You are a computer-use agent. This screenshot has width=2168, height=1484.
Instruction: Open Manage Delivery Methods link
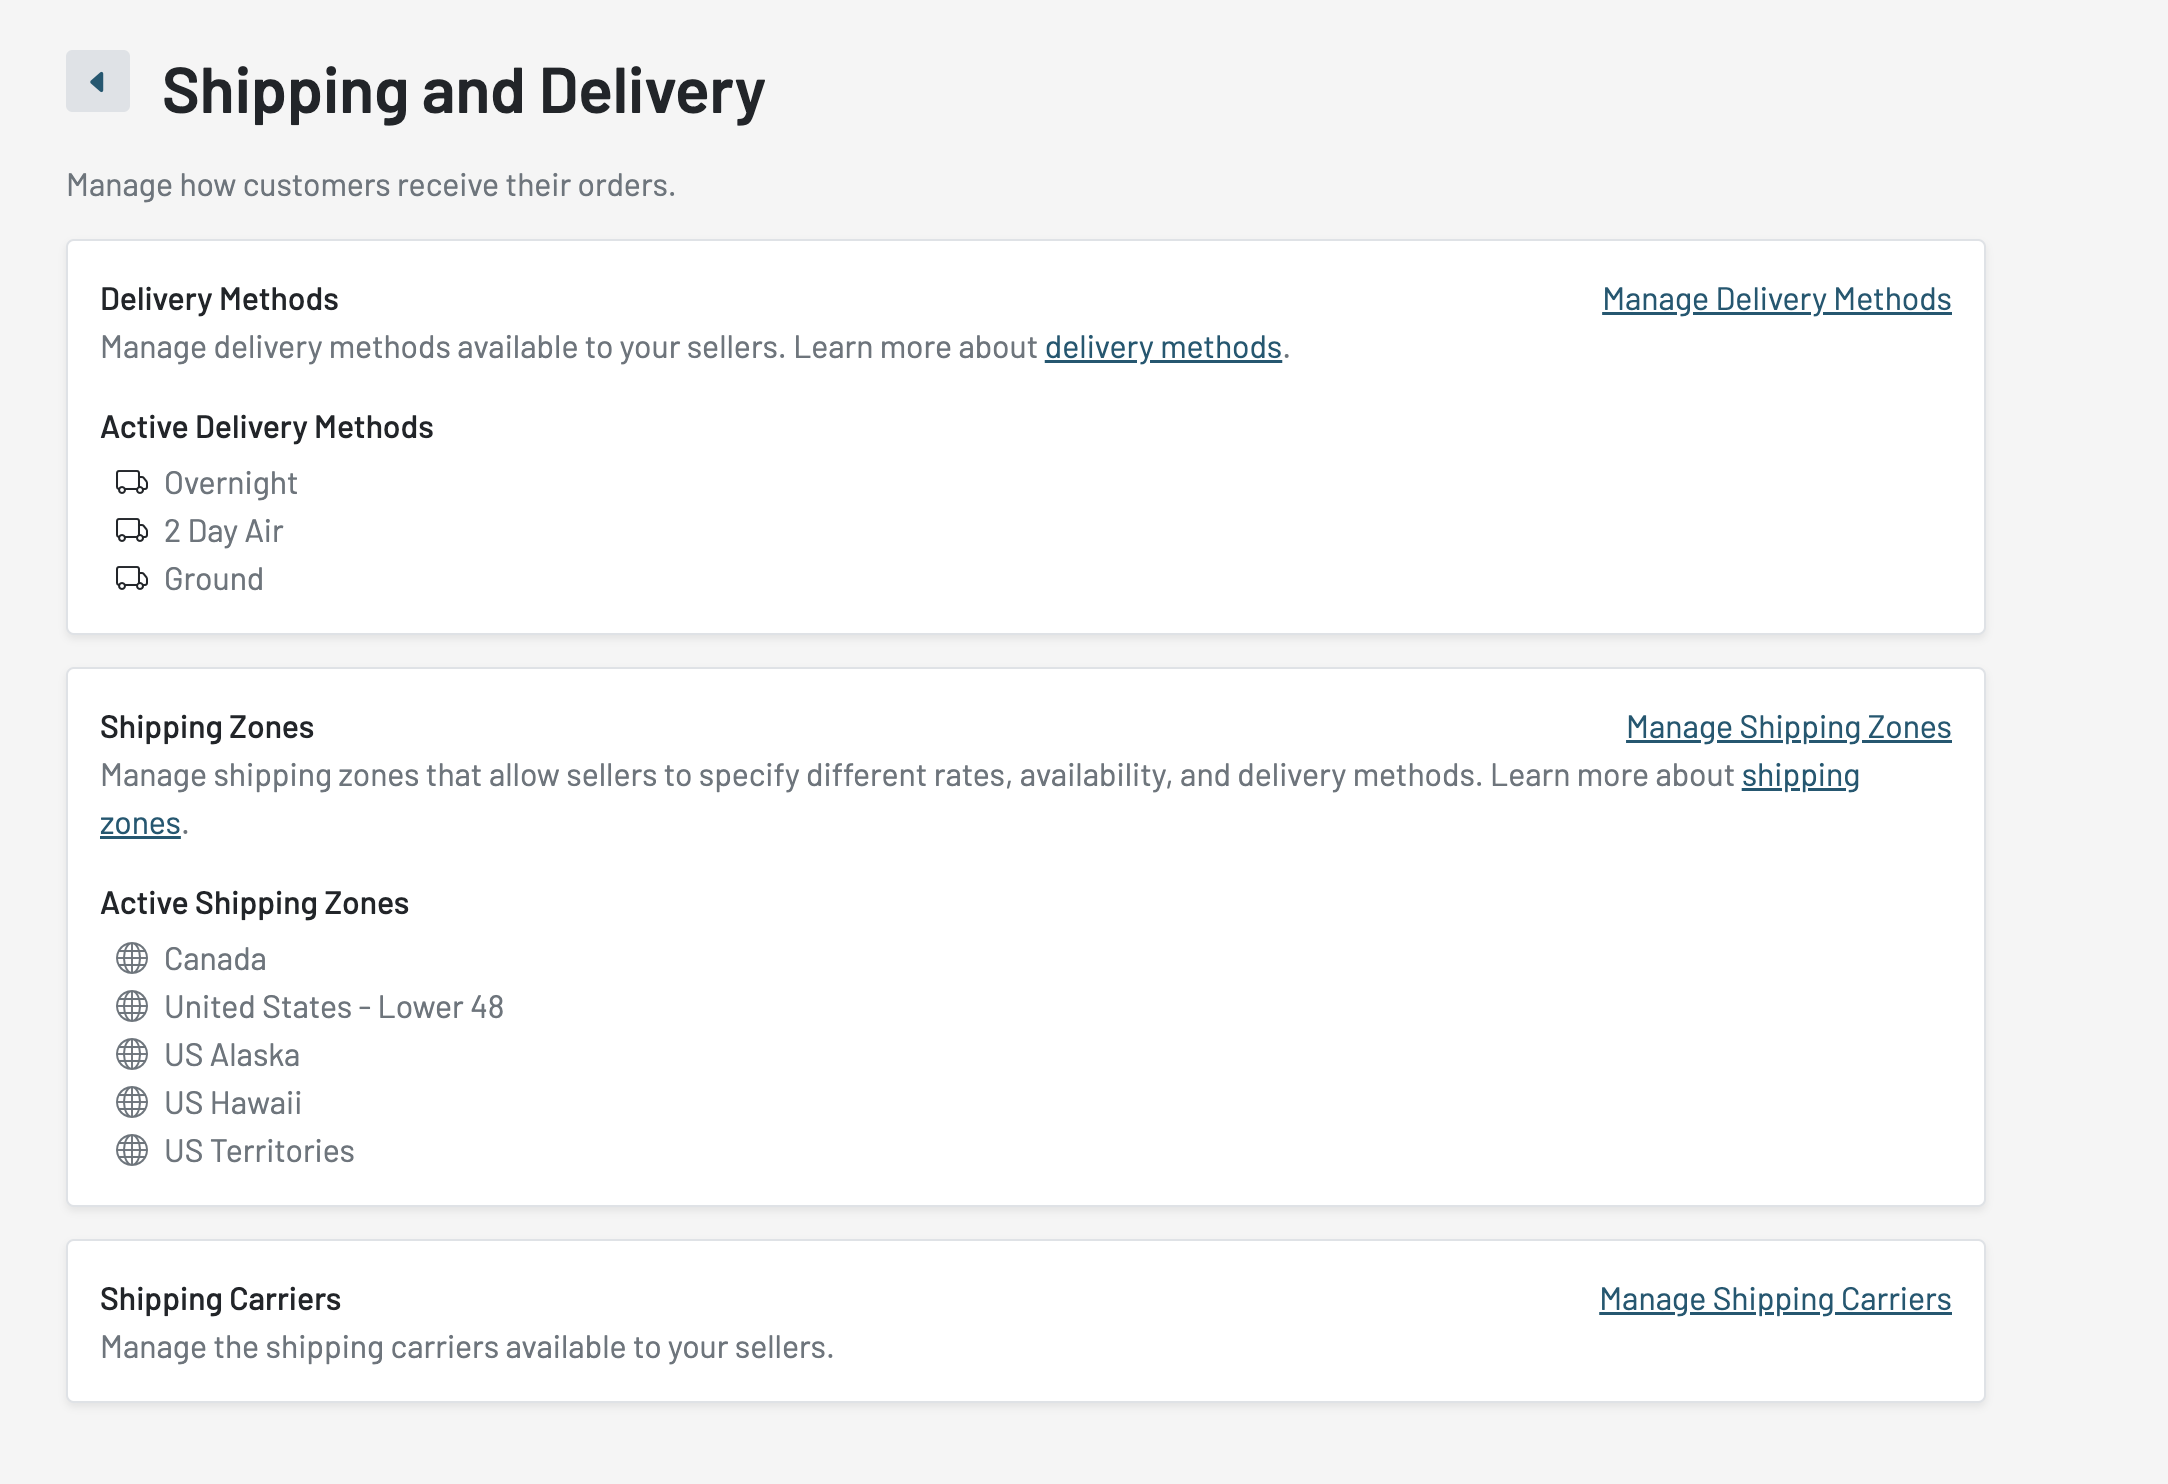(x=1776, y=299)
